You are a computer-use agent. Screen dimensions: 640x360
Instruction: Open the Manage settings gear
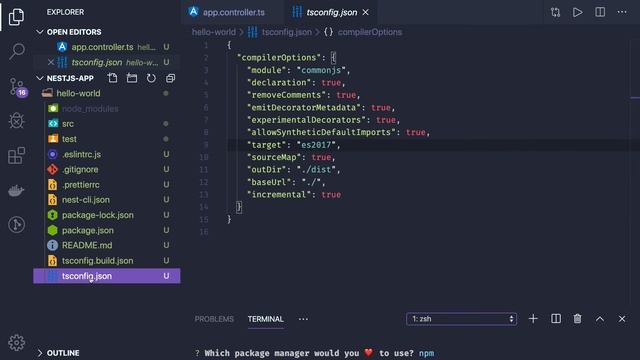coord(16,343)
